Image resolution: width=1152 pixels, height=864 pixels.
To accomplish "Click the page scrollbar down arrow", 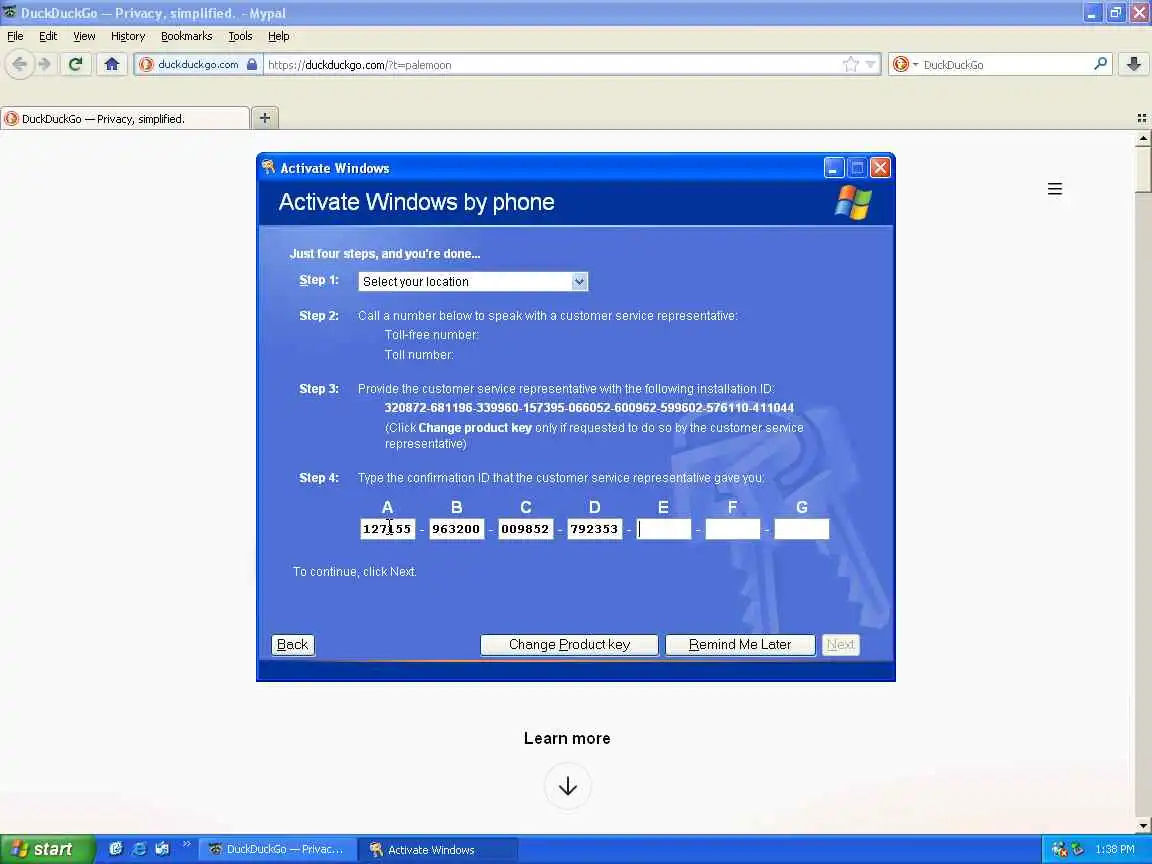I will [1143, 826].
